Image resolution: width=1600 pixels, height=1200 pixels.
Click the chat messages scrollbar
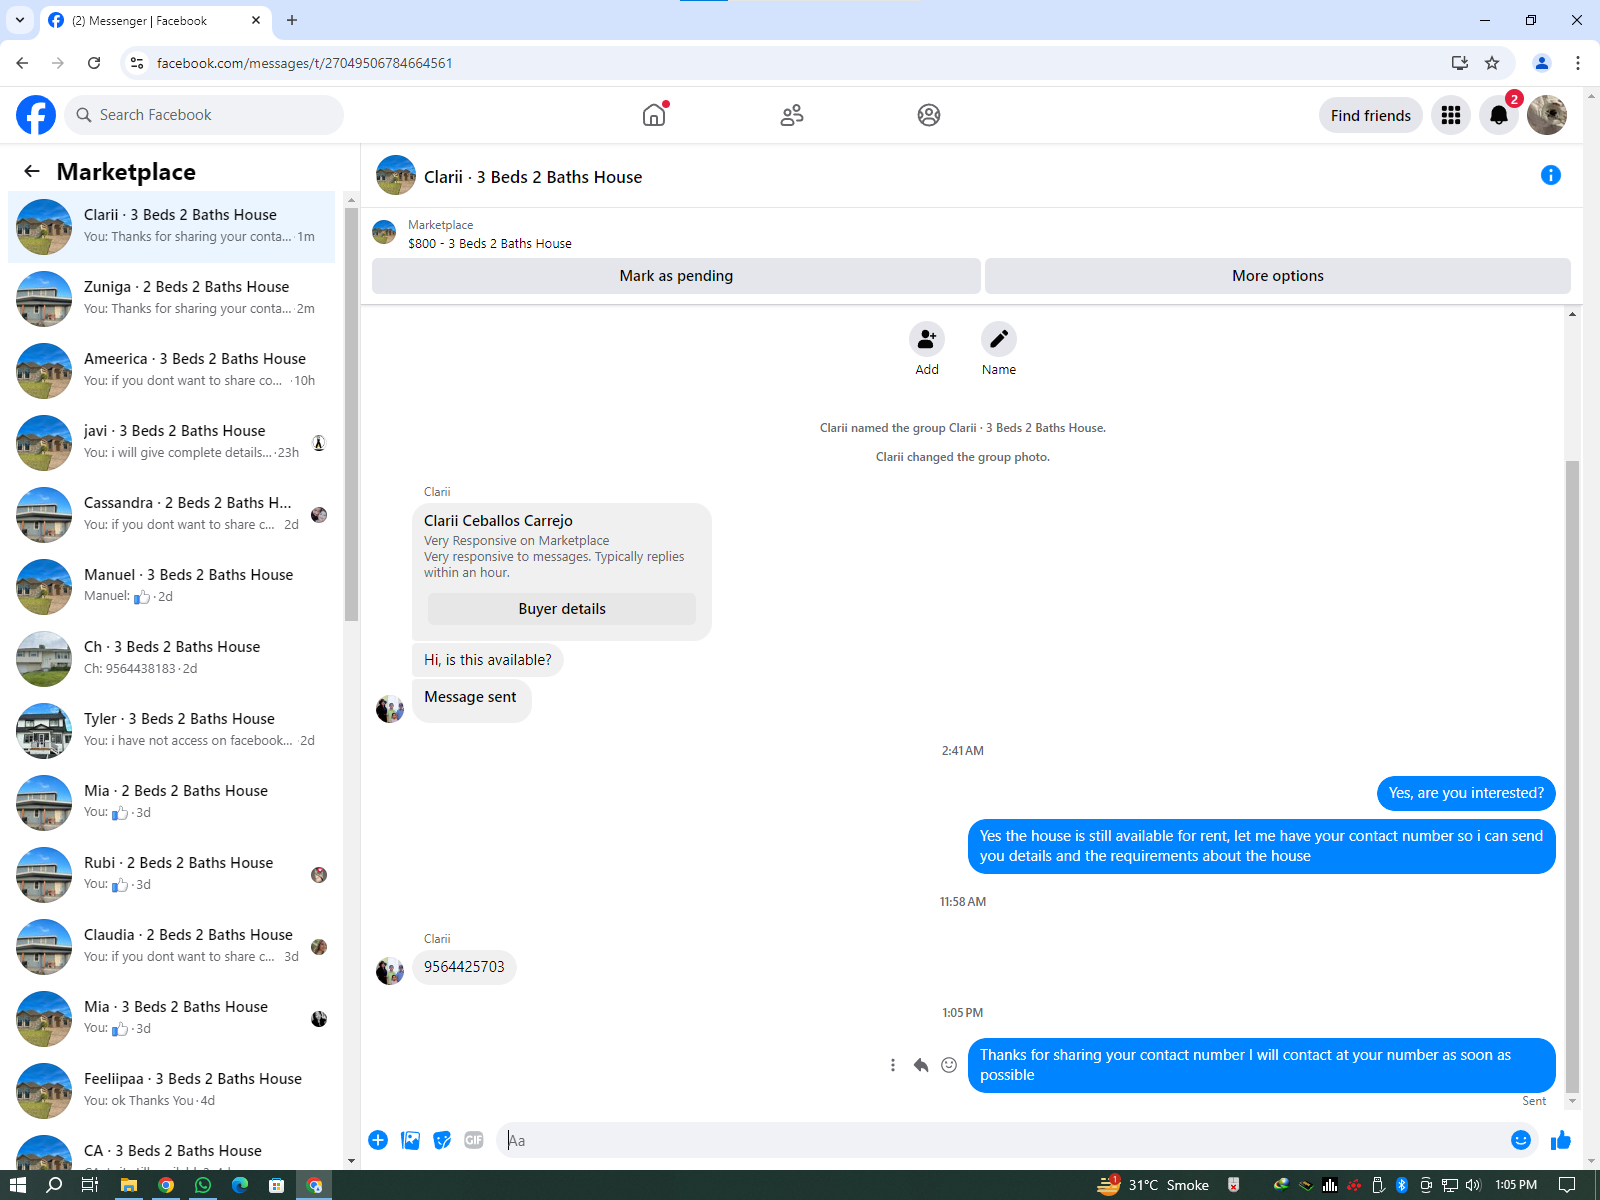pos(1572,777)
